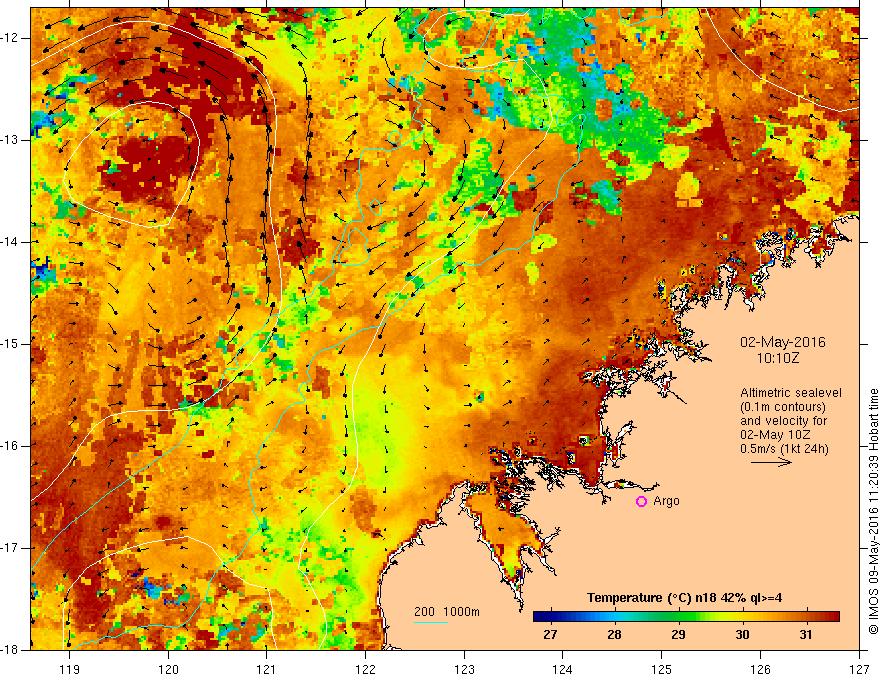Viewport: 880px width, 680px height.
Task: Click the colorbar tick label 30
Action: (x=742, y=635)
